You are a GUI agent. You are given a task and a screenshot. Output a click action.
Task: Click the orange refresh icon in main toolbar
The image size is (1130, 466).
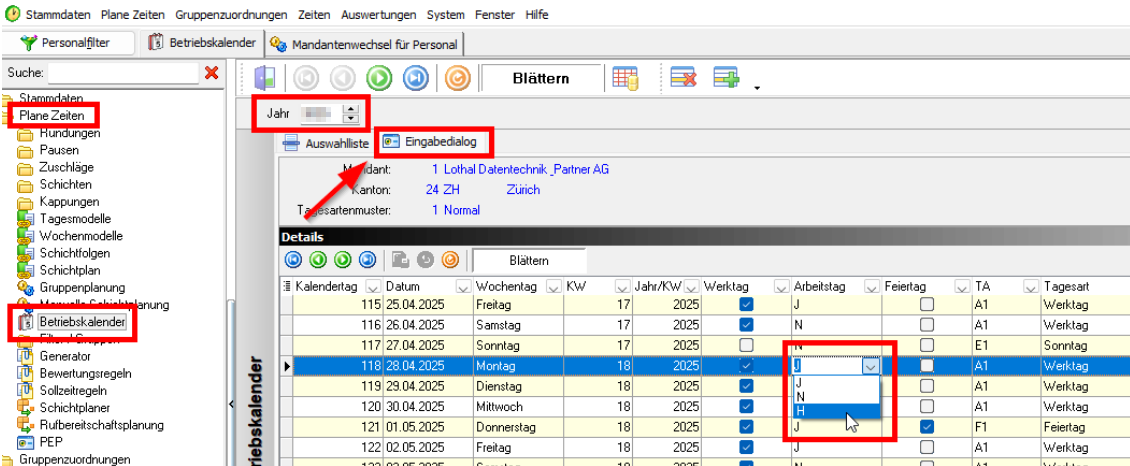pos(457,78)
